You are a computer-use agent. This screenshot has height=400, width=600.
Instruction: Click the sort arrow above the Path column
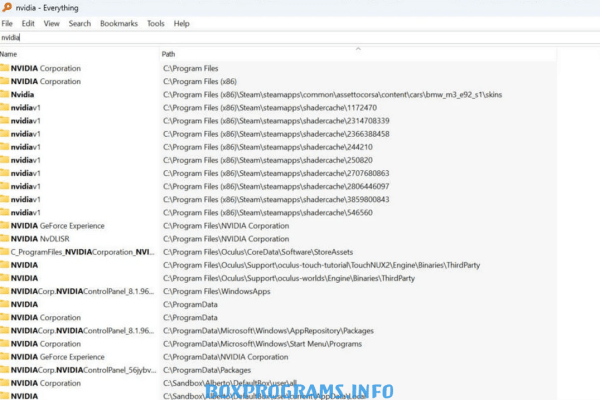(x=358, y=49)
